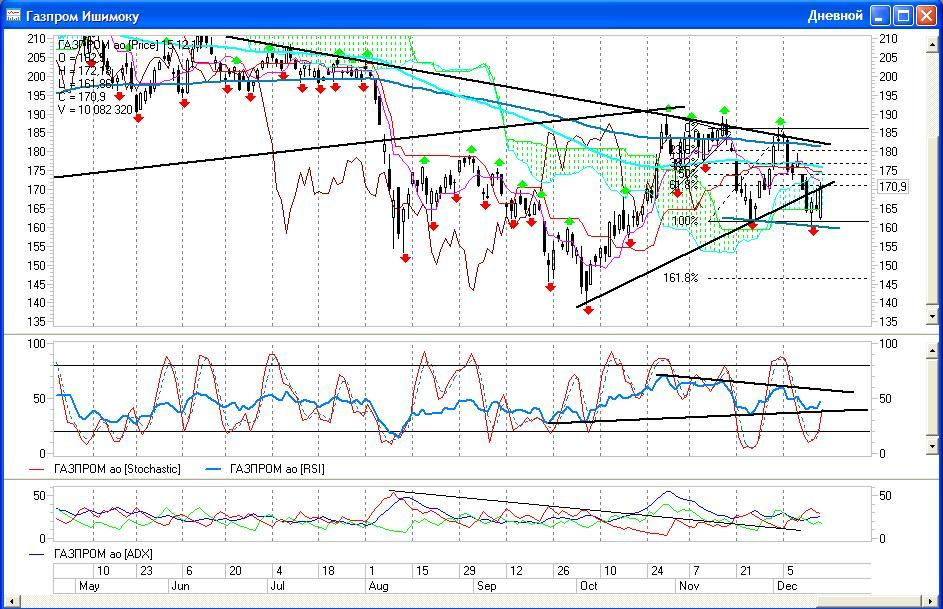Click the L = 161,86 low value
The image size is (943, 609).
pyautogui.click(x=85, y=84)
